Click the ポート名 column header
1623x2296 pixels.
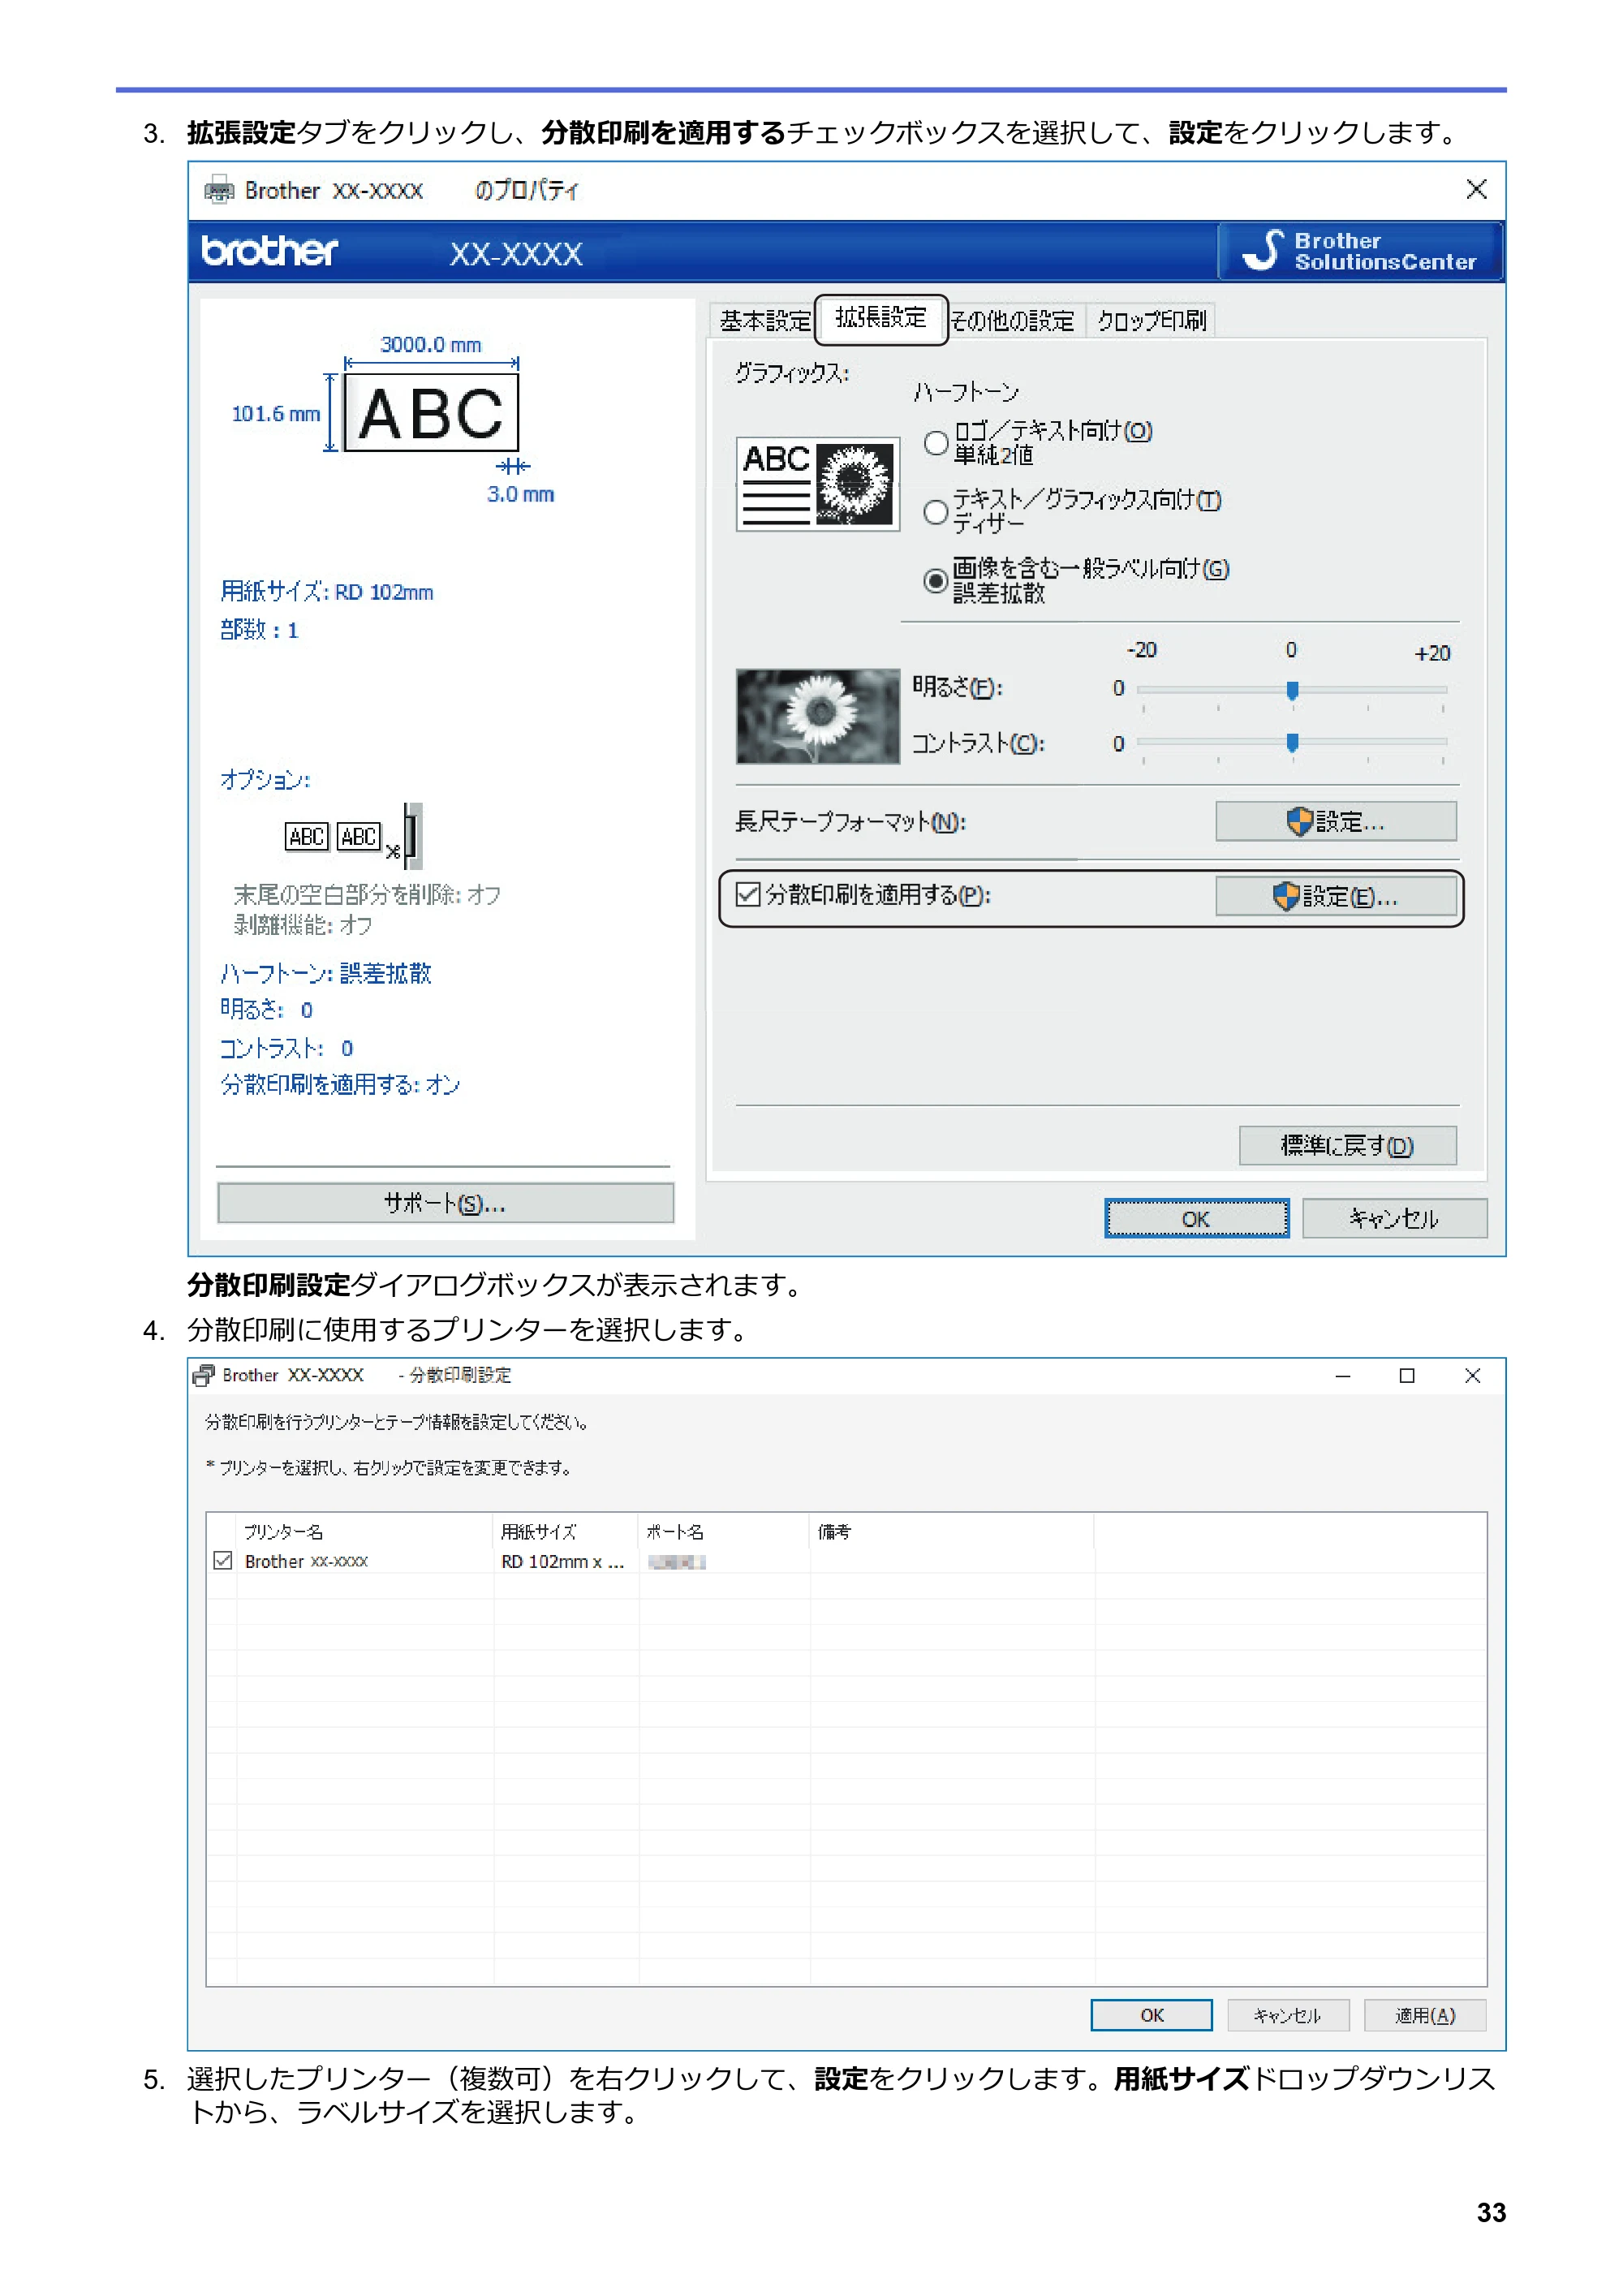point(724,1531)
